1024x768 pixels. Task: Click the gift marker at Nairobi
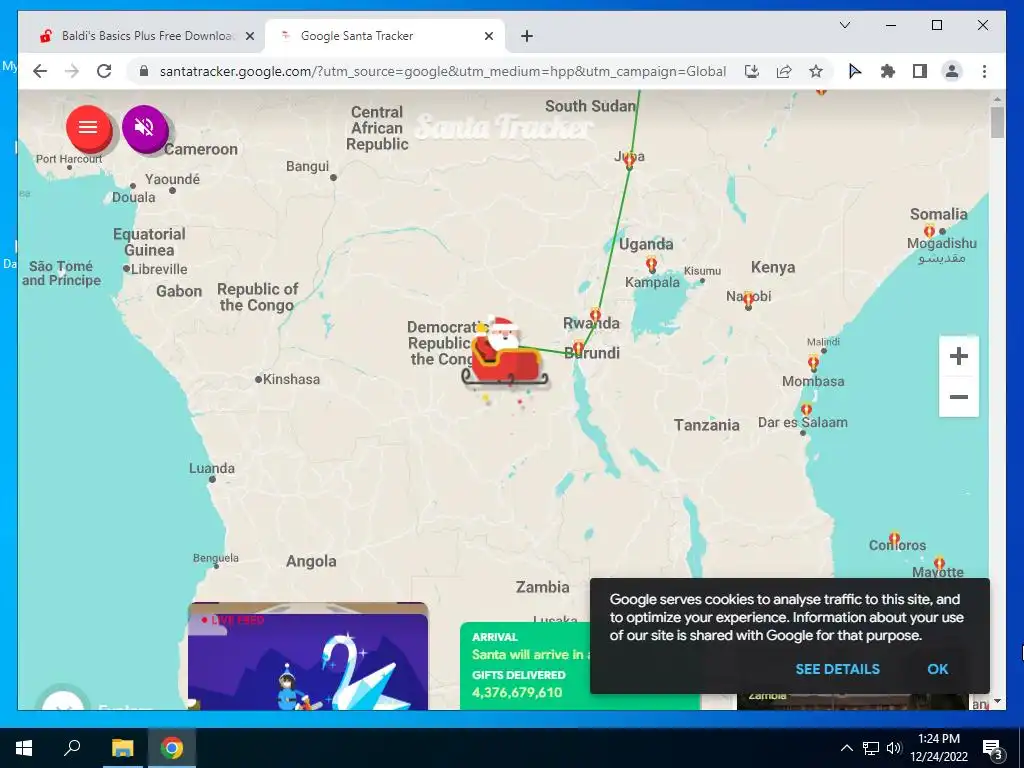748,300
